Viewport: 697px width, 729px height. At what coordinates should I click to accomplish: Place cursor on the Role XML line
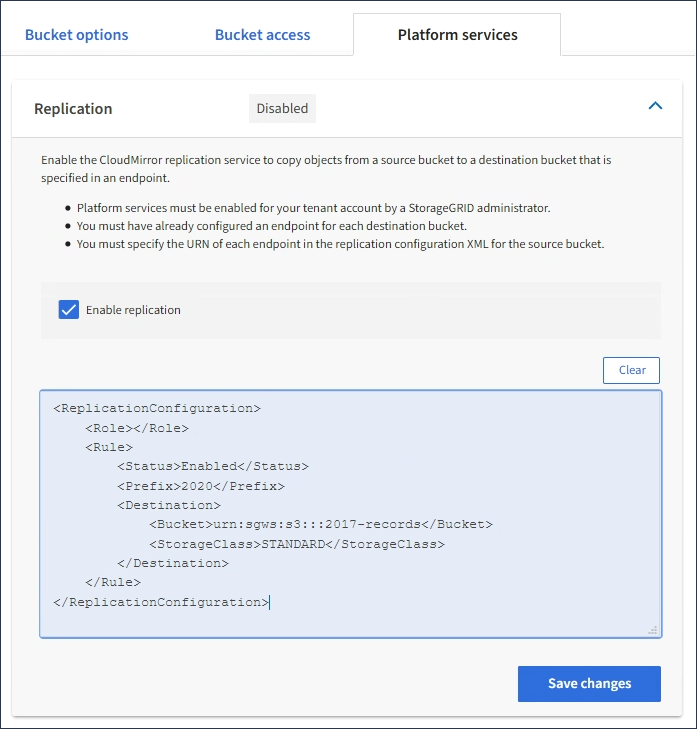pyautogui.click(x=136, y=428)
